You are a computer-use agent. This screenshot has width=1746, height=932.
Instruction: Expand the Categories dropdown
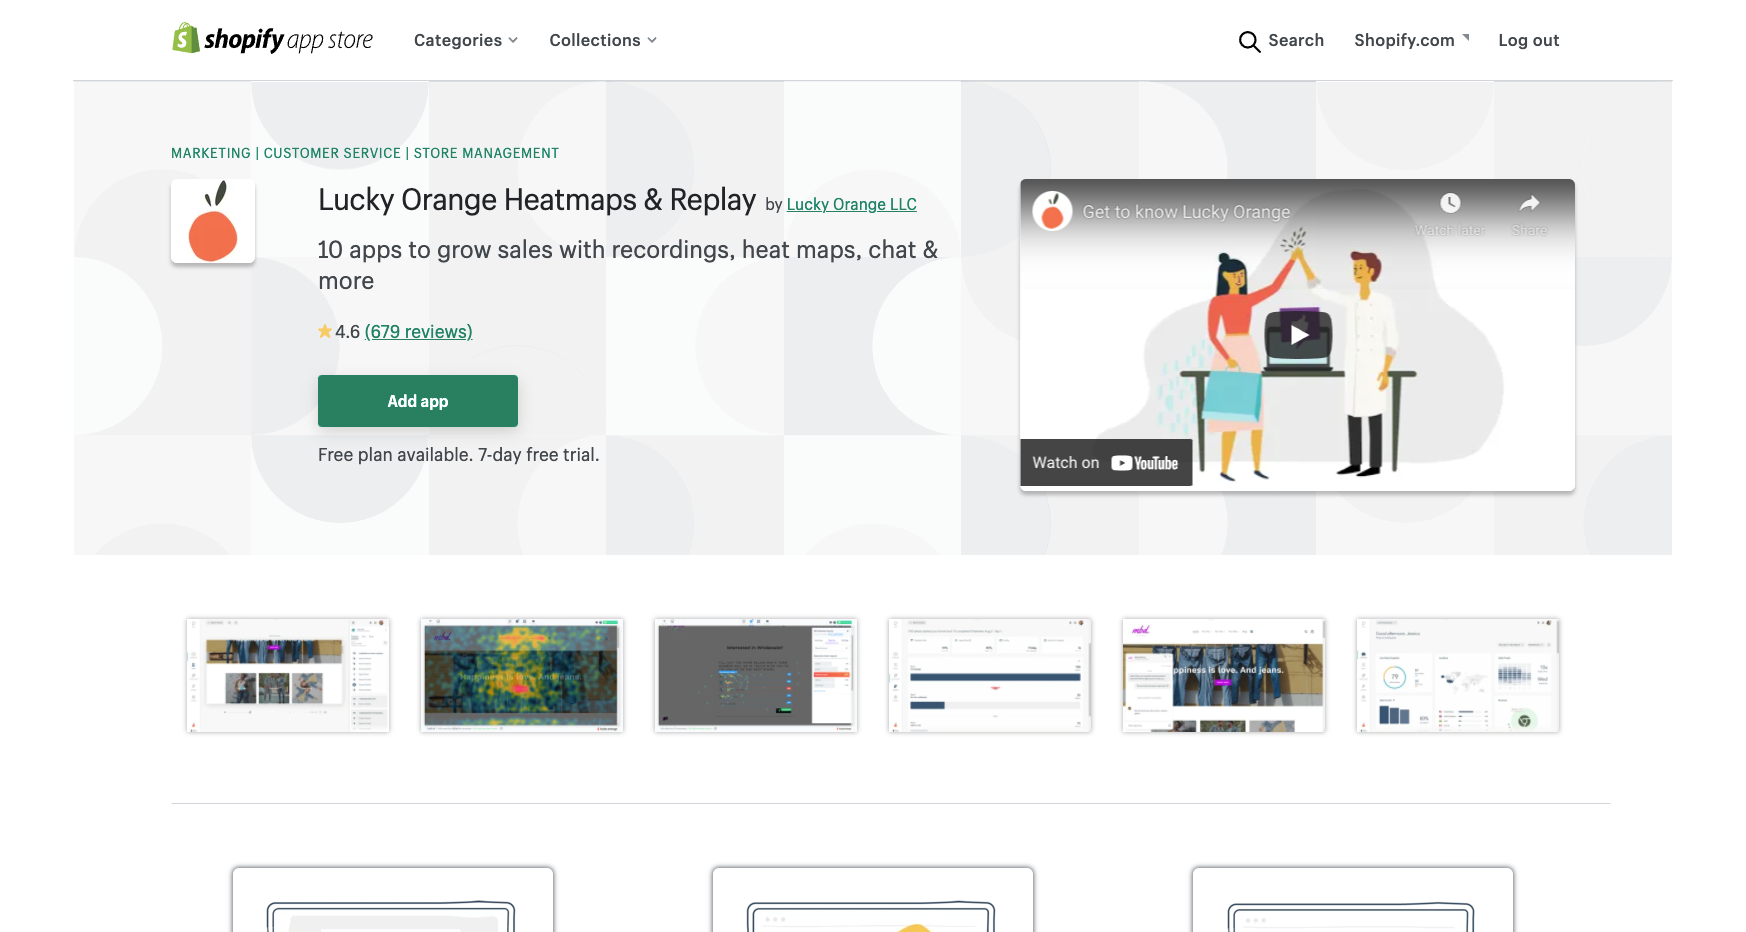466,40
